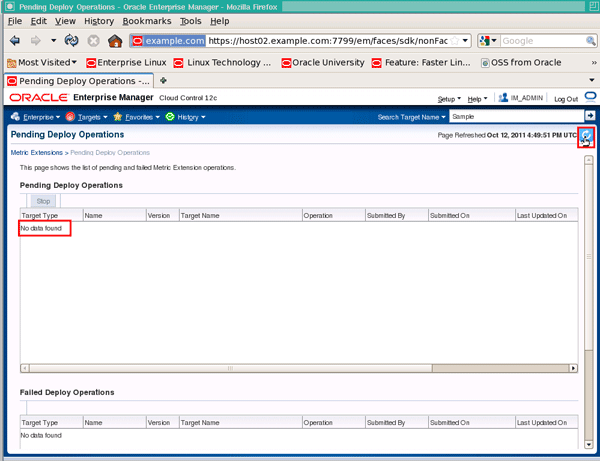Show more bookmarks chevron
The image size is (600, 461).
[594, 62]
